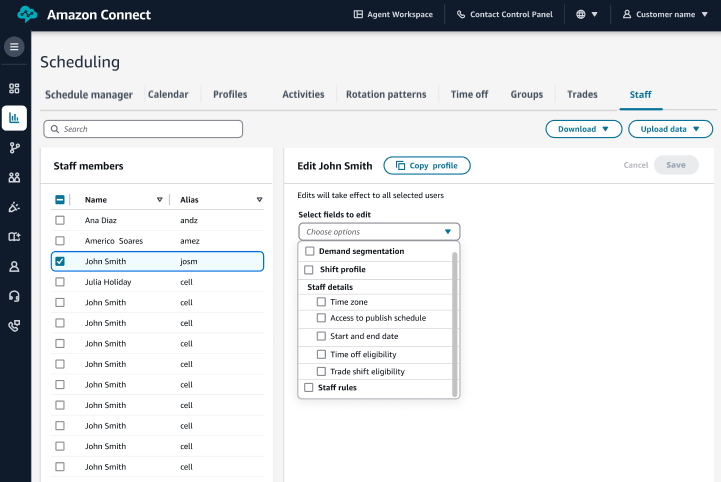Image resolution: width=721 pixels, height=482 pixels.
Task: Enable the Demand segmentation checkbox
Action: click(310, 251)
